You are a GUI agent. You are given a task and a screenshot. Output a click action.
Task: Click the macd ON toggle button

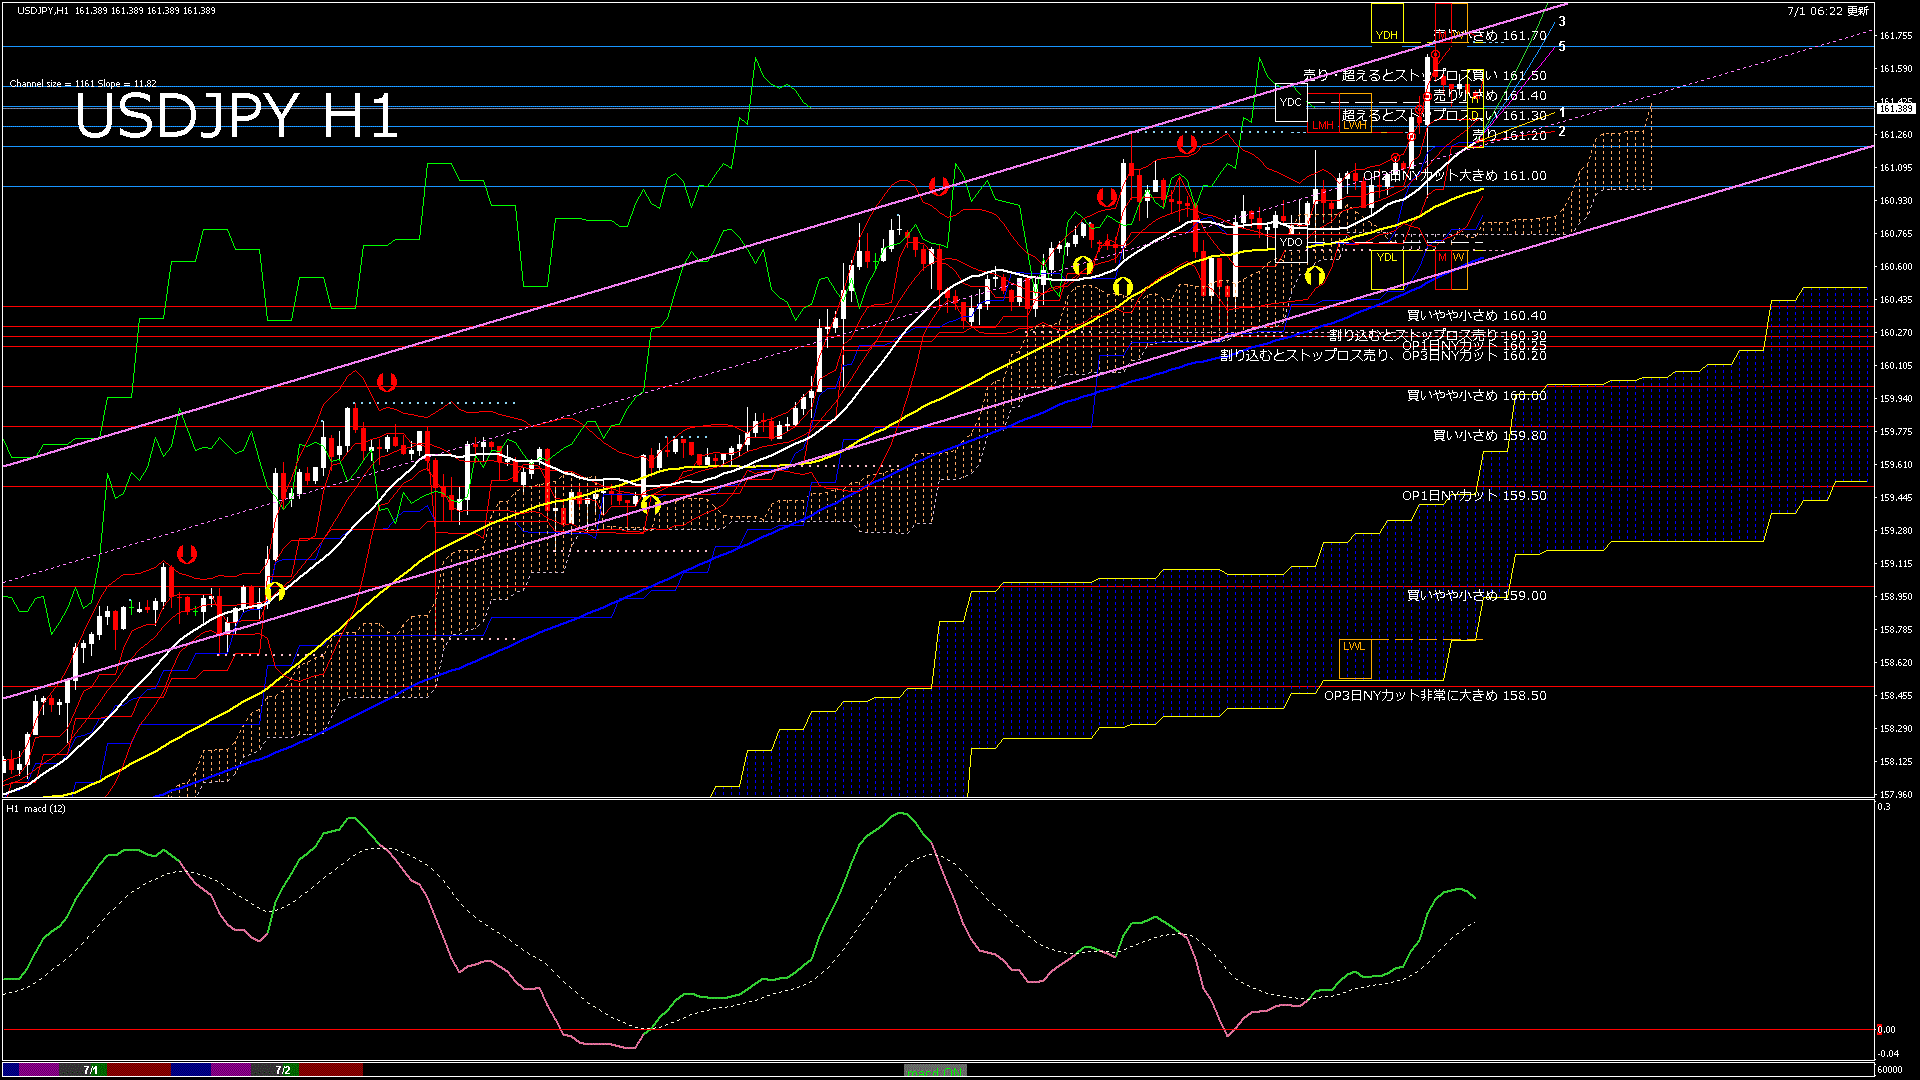click(935, 1070)
